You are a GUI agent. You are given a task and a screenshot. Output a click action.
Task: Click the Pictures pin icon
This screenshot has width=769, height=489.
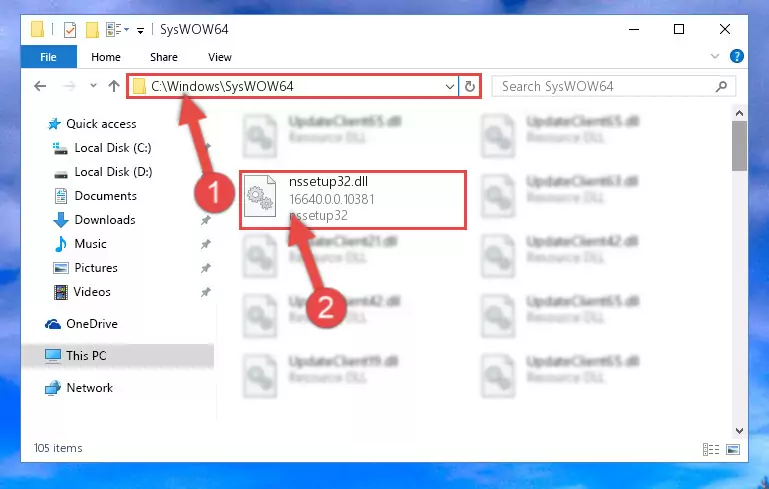click(x=205, y=268)
